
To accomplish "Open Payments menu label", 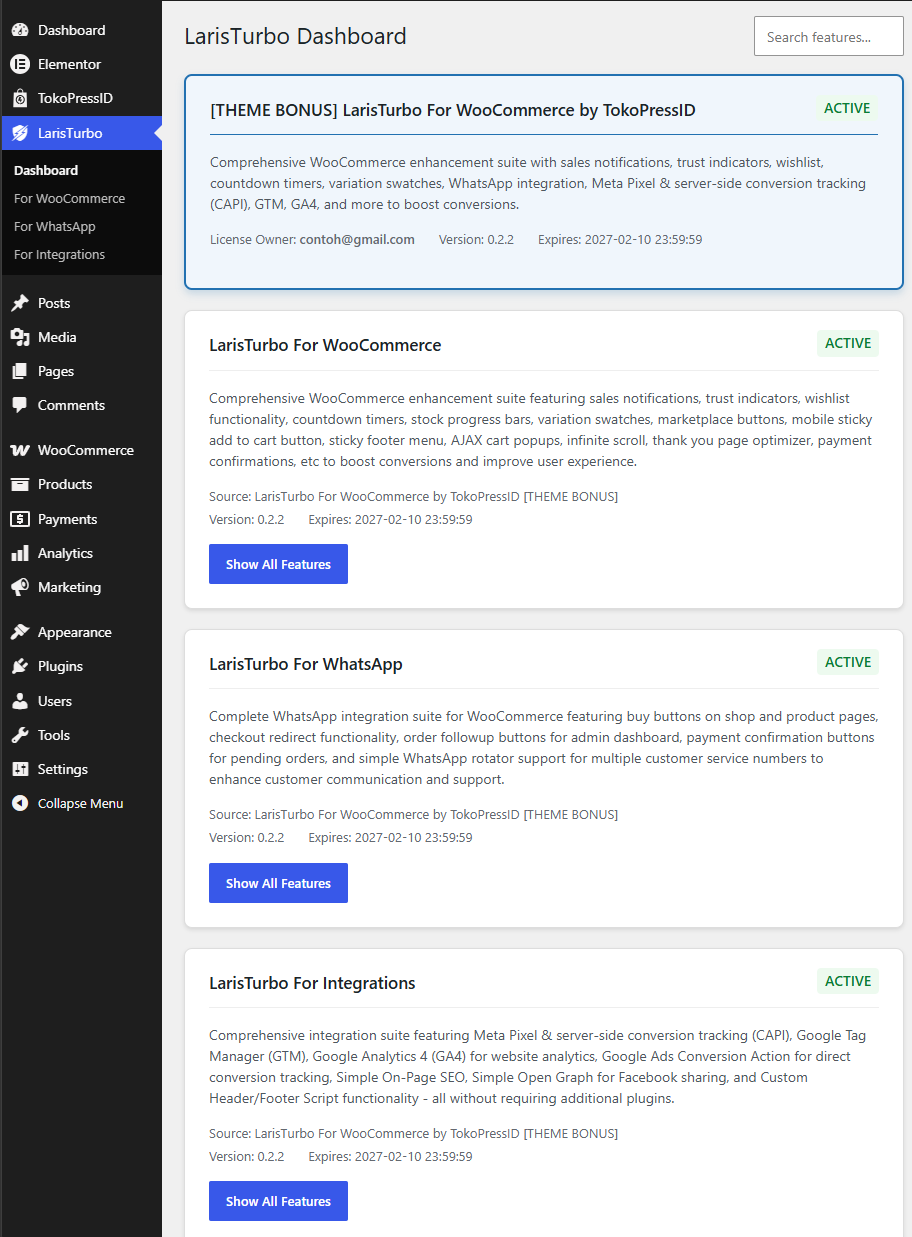I will 67,519.
